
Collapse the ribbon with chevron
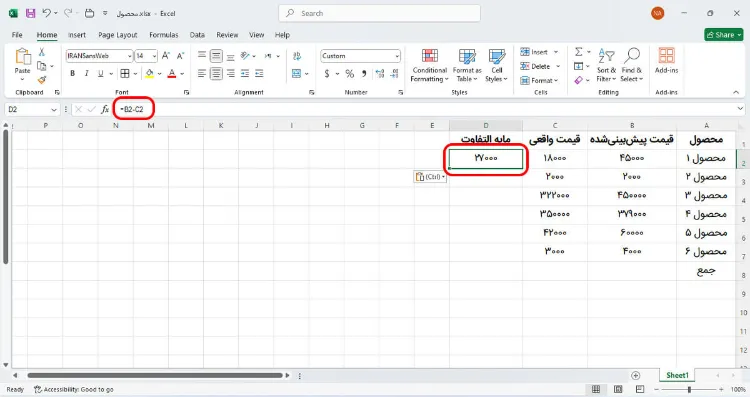pos(736,92)
